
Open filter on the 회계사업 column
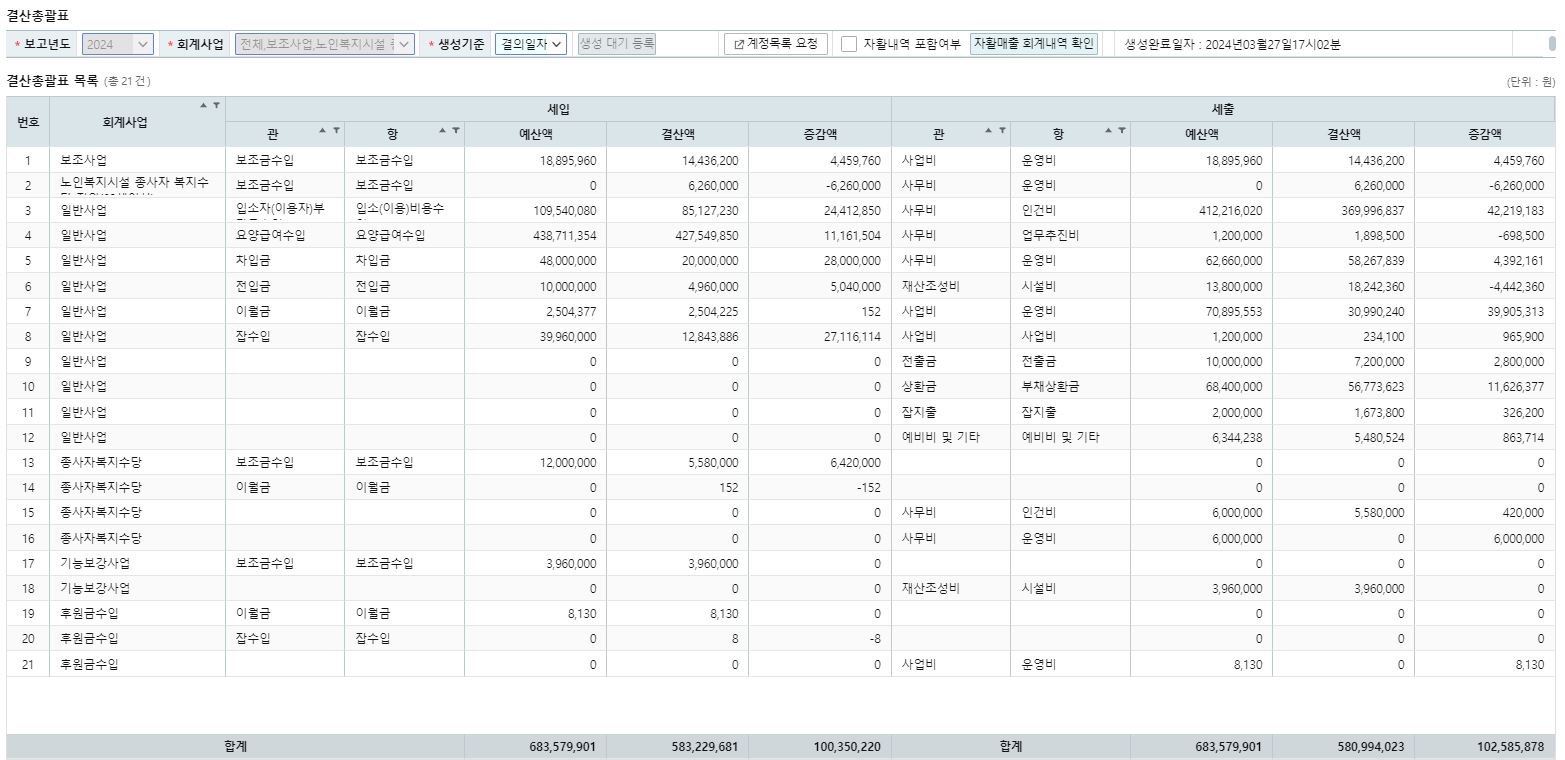pos(216,105)
